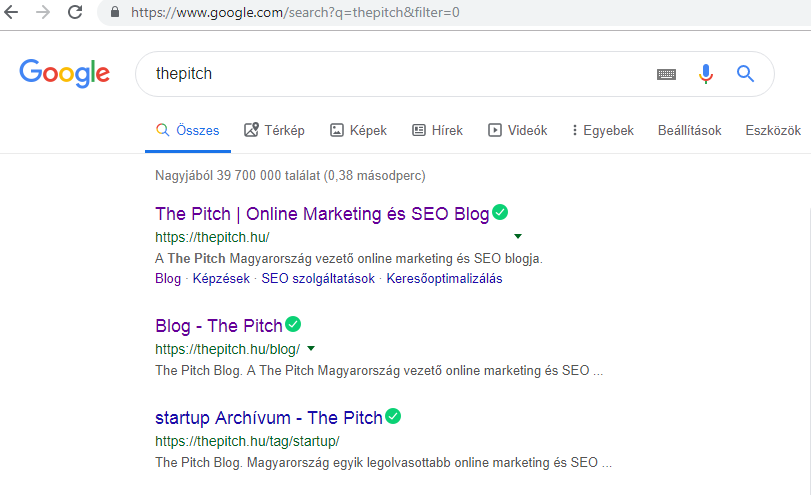Open the Egyebek more menu
Viewport: 811px width, 495px height.
pos(603,130)
